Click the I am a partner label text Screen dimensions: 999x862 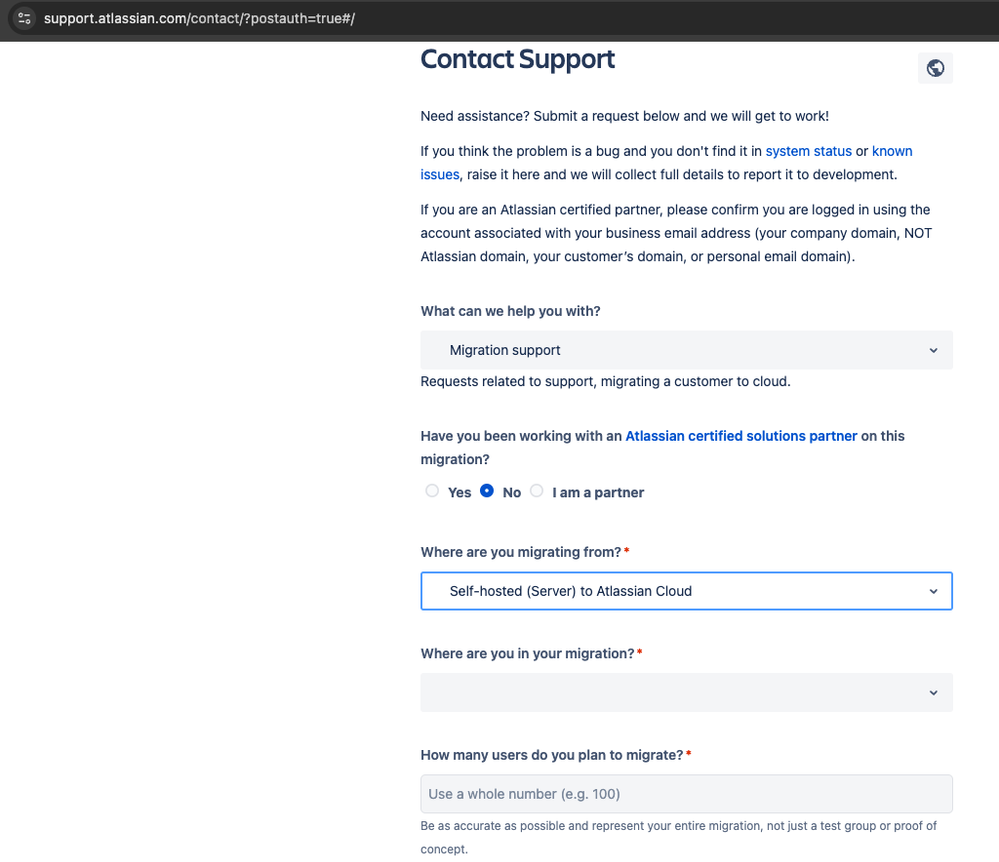pyautogui.click(x=598, y=492)
